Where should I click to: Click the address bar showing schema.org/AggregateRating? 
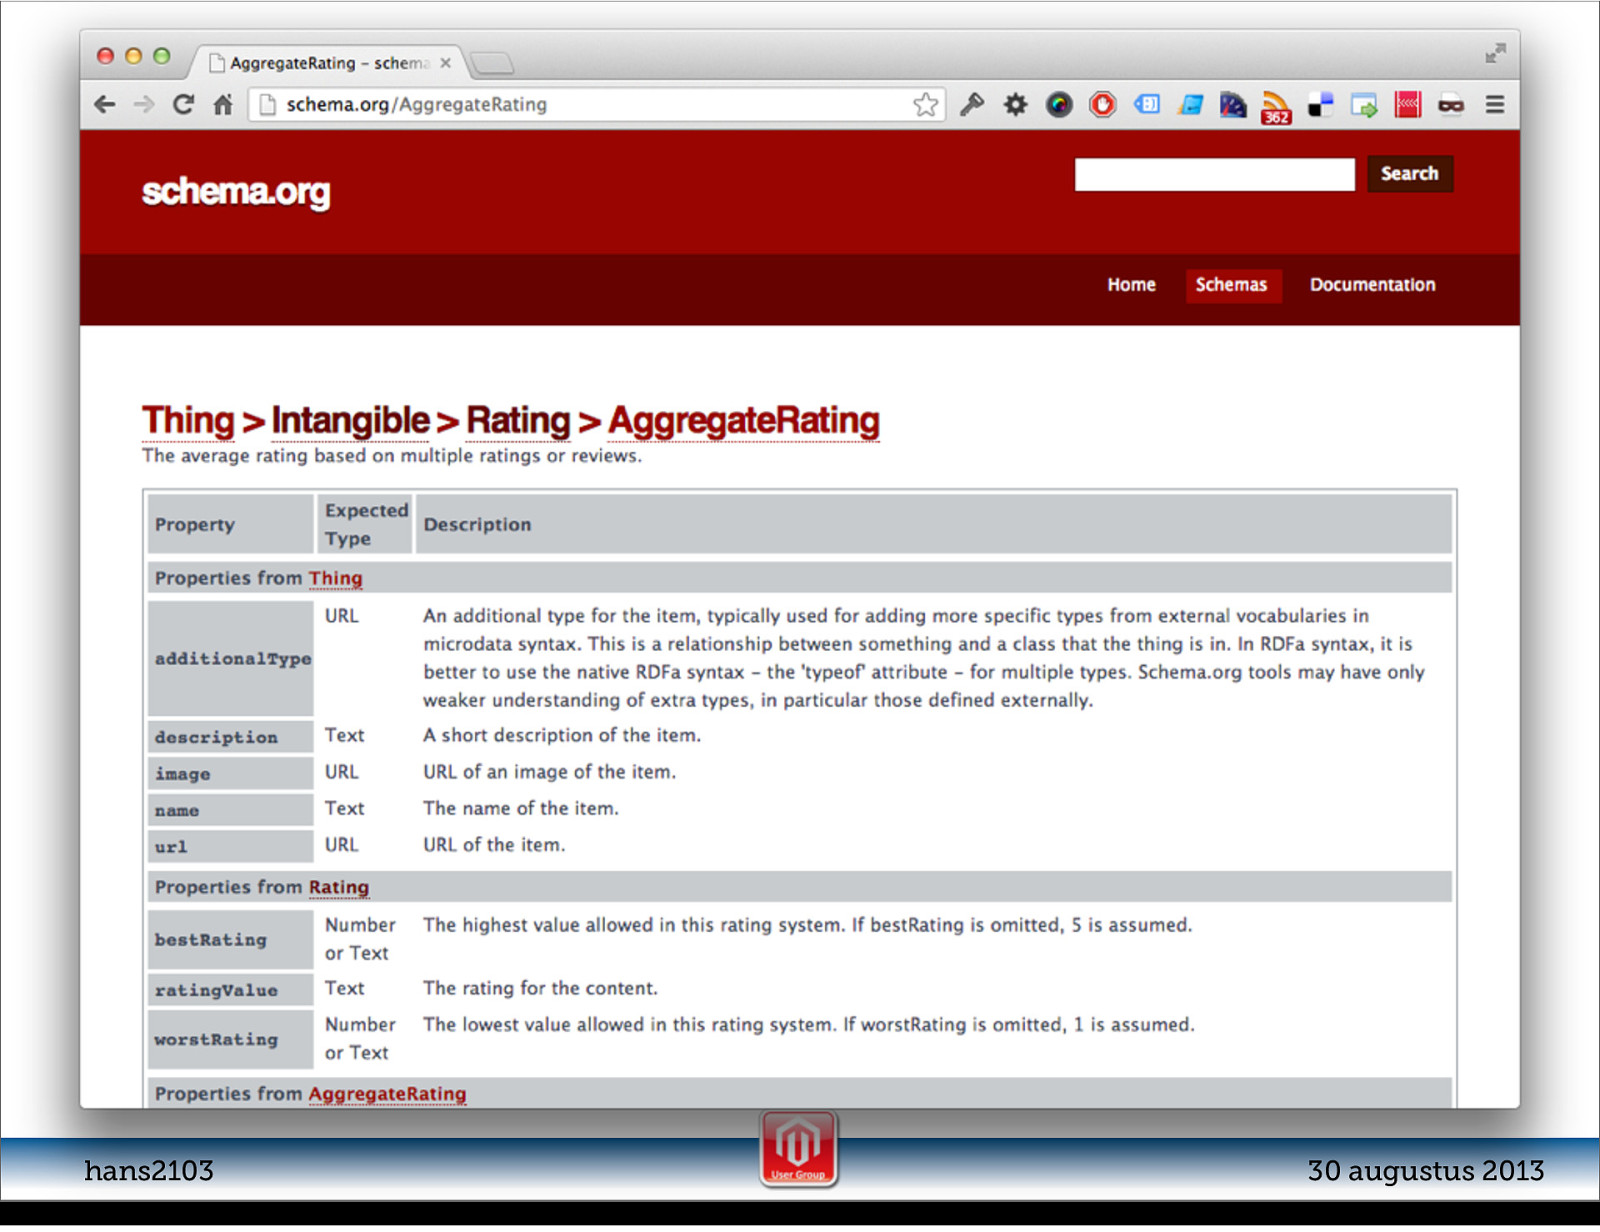point(596,104)
